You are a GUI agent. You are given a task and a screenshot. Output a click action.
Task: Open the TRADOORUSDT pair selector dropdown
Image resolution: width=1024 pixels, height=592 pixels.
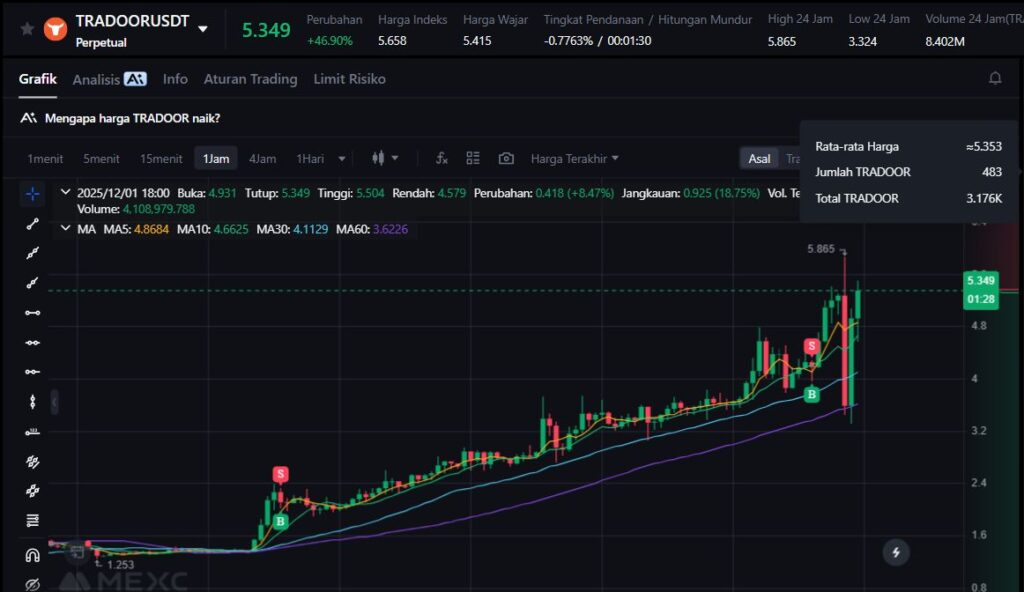pyautogui.click(x=203, y=29)
